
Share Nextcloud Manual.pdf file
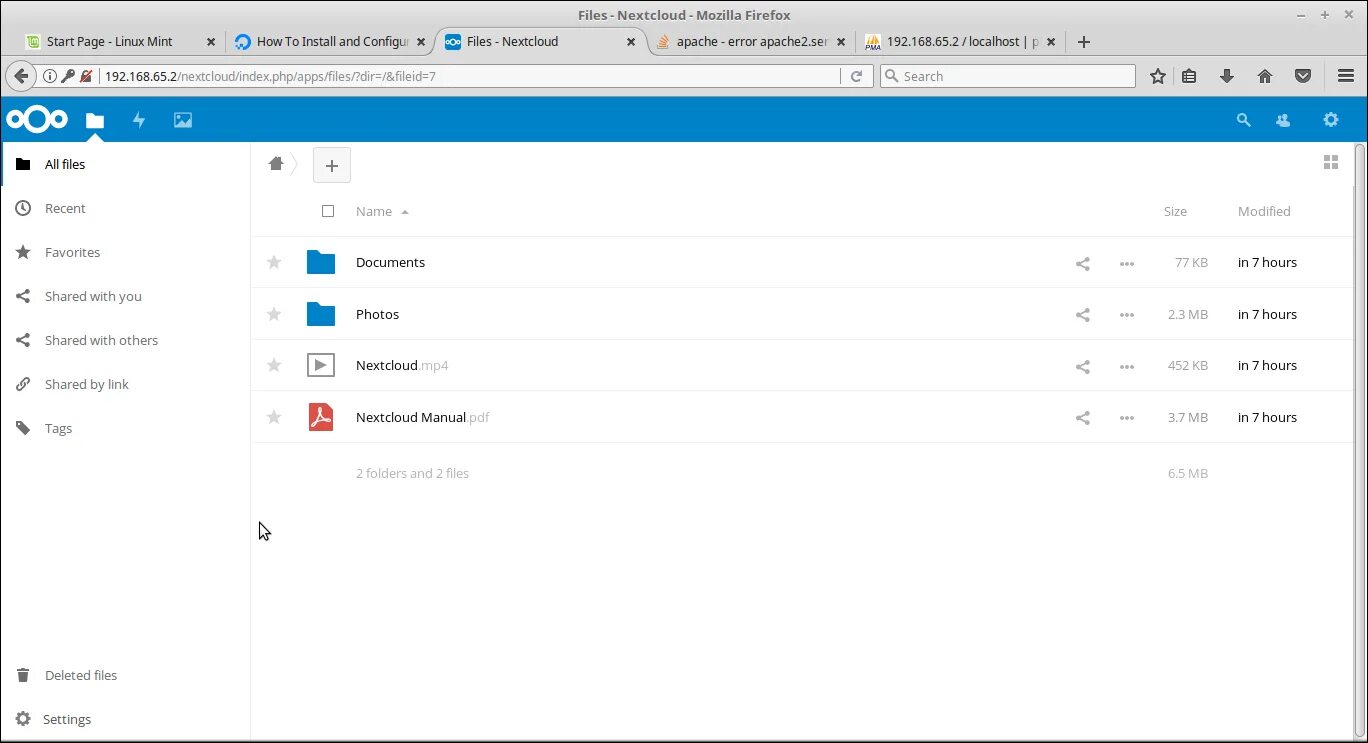pos(1082,417)
